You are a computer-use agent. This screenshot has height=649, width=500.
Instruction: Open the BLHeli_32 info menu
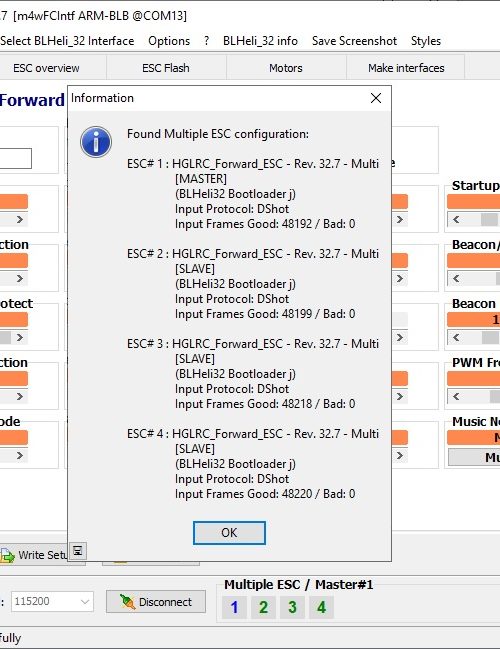pos(260,41)
